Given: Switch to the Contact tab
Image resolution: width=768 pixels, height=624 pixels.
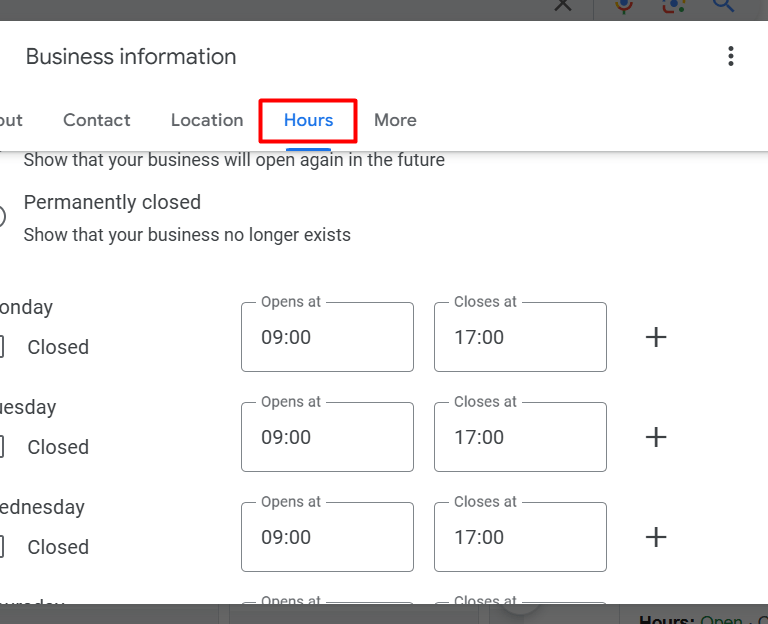Looking at the screenshot, I should click(x=97, y=120).
